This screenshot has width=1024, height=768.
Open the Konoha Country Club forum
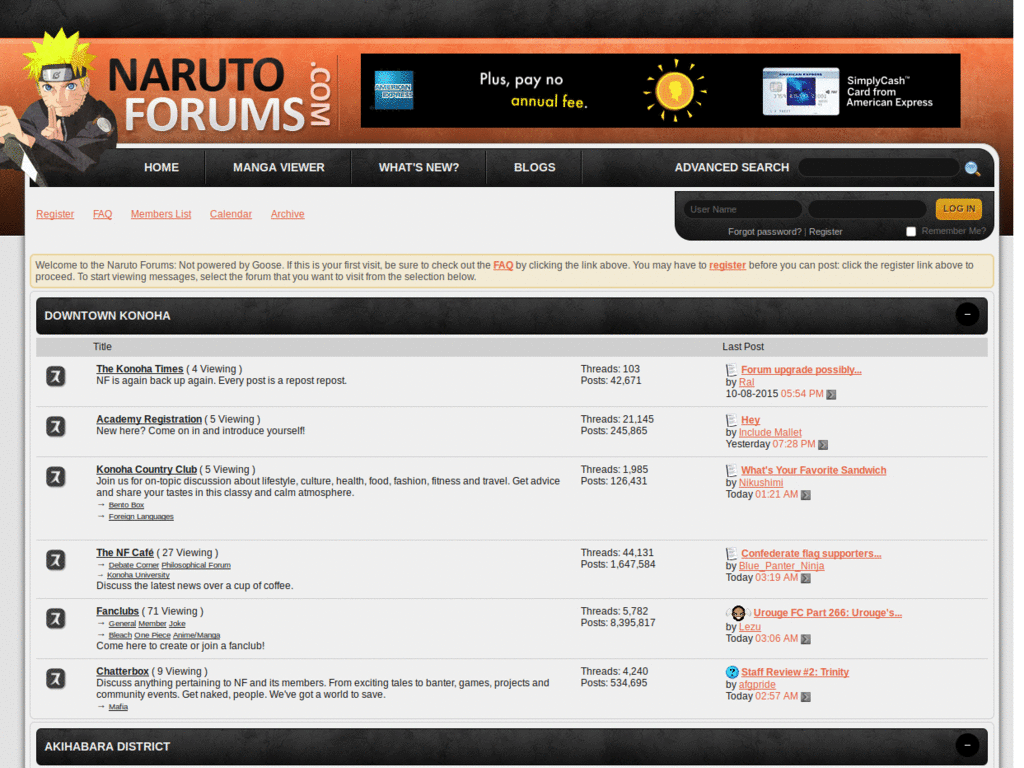pyautogui.click(x=146, y=470)
